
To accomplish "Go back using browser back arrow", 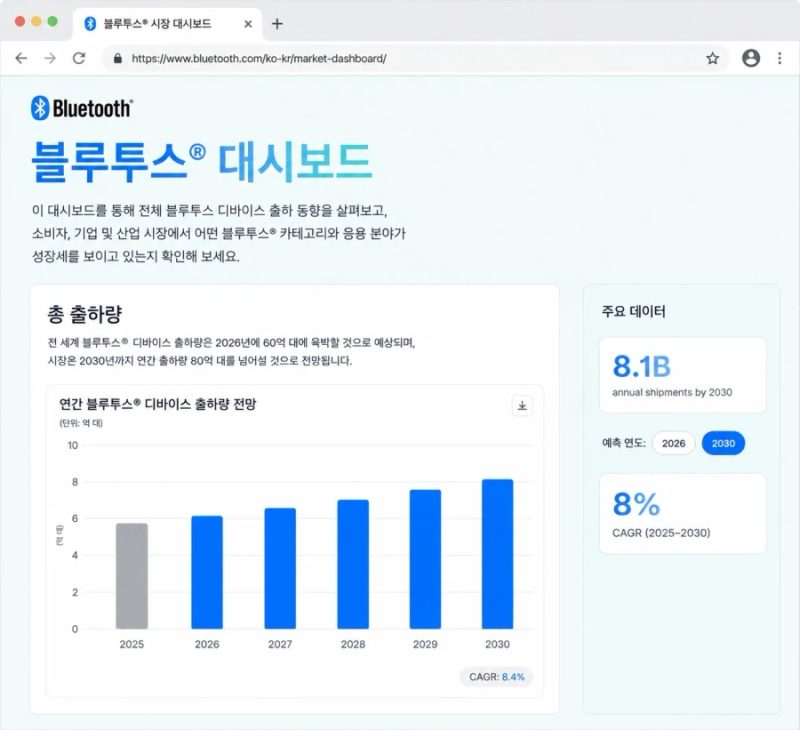I will [21, 58].
